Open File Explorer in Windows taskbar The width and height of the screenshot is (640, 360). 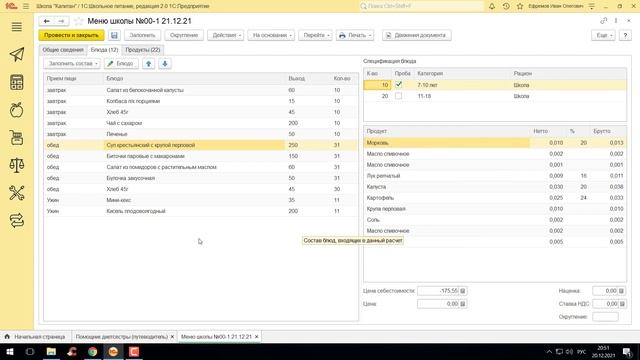(51, 351)
